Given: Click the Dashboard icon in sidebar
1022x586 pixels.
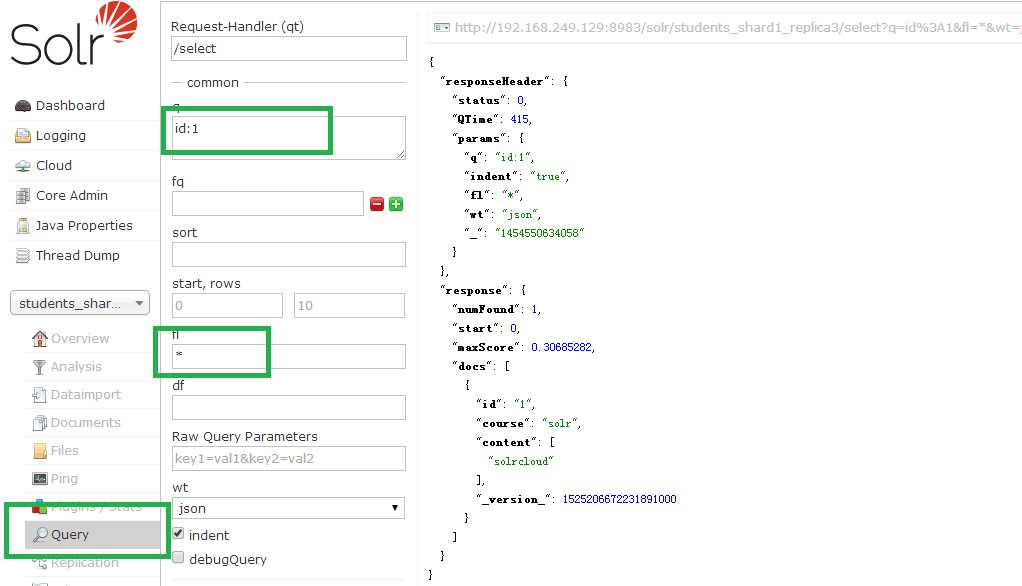Looking at the screenshot, I should point(23,106).
